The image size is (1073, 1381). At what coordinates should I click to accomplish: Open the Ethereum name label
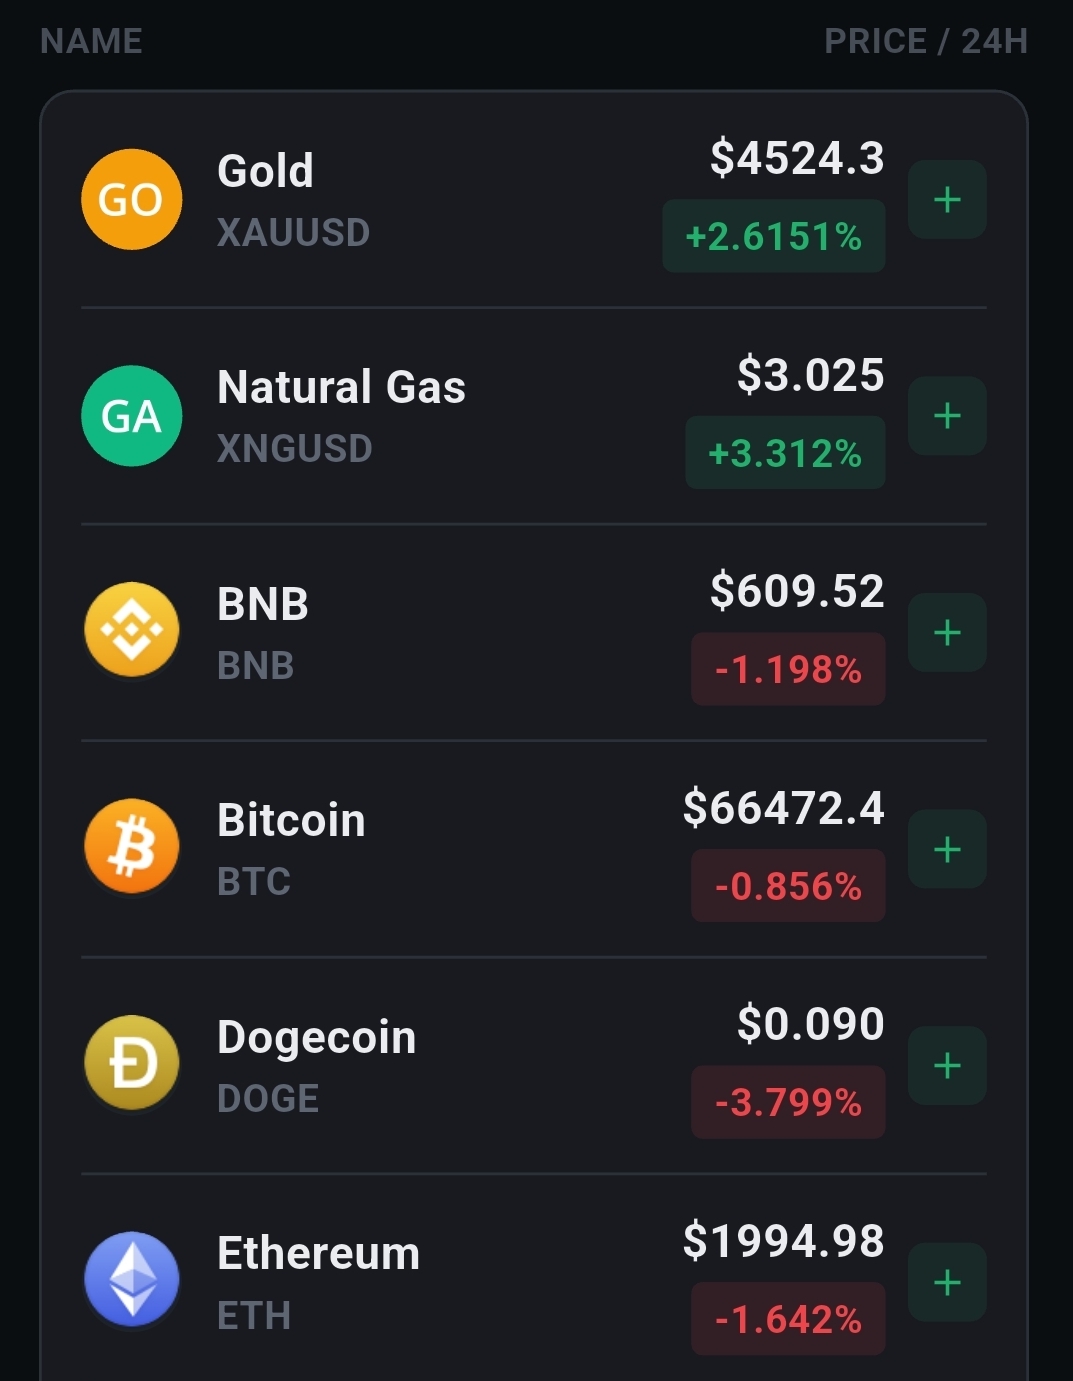(318, 1253)
